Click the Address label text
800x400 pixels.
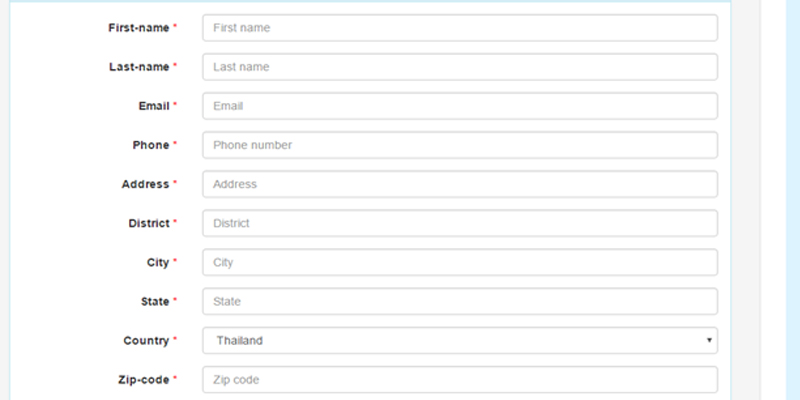pyautogui.click(x=145, y=184)
